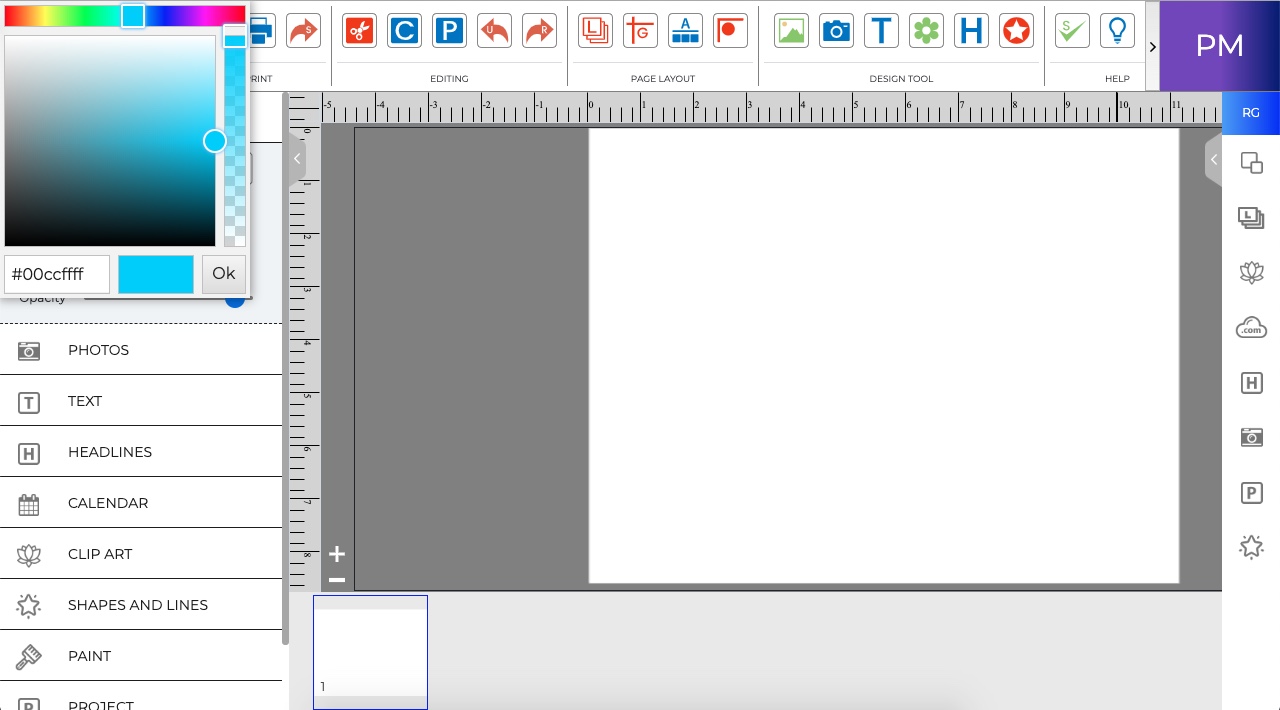Expand the arrow next to PM logo
Screen dimensions: 1280x710
(1152, 46)
